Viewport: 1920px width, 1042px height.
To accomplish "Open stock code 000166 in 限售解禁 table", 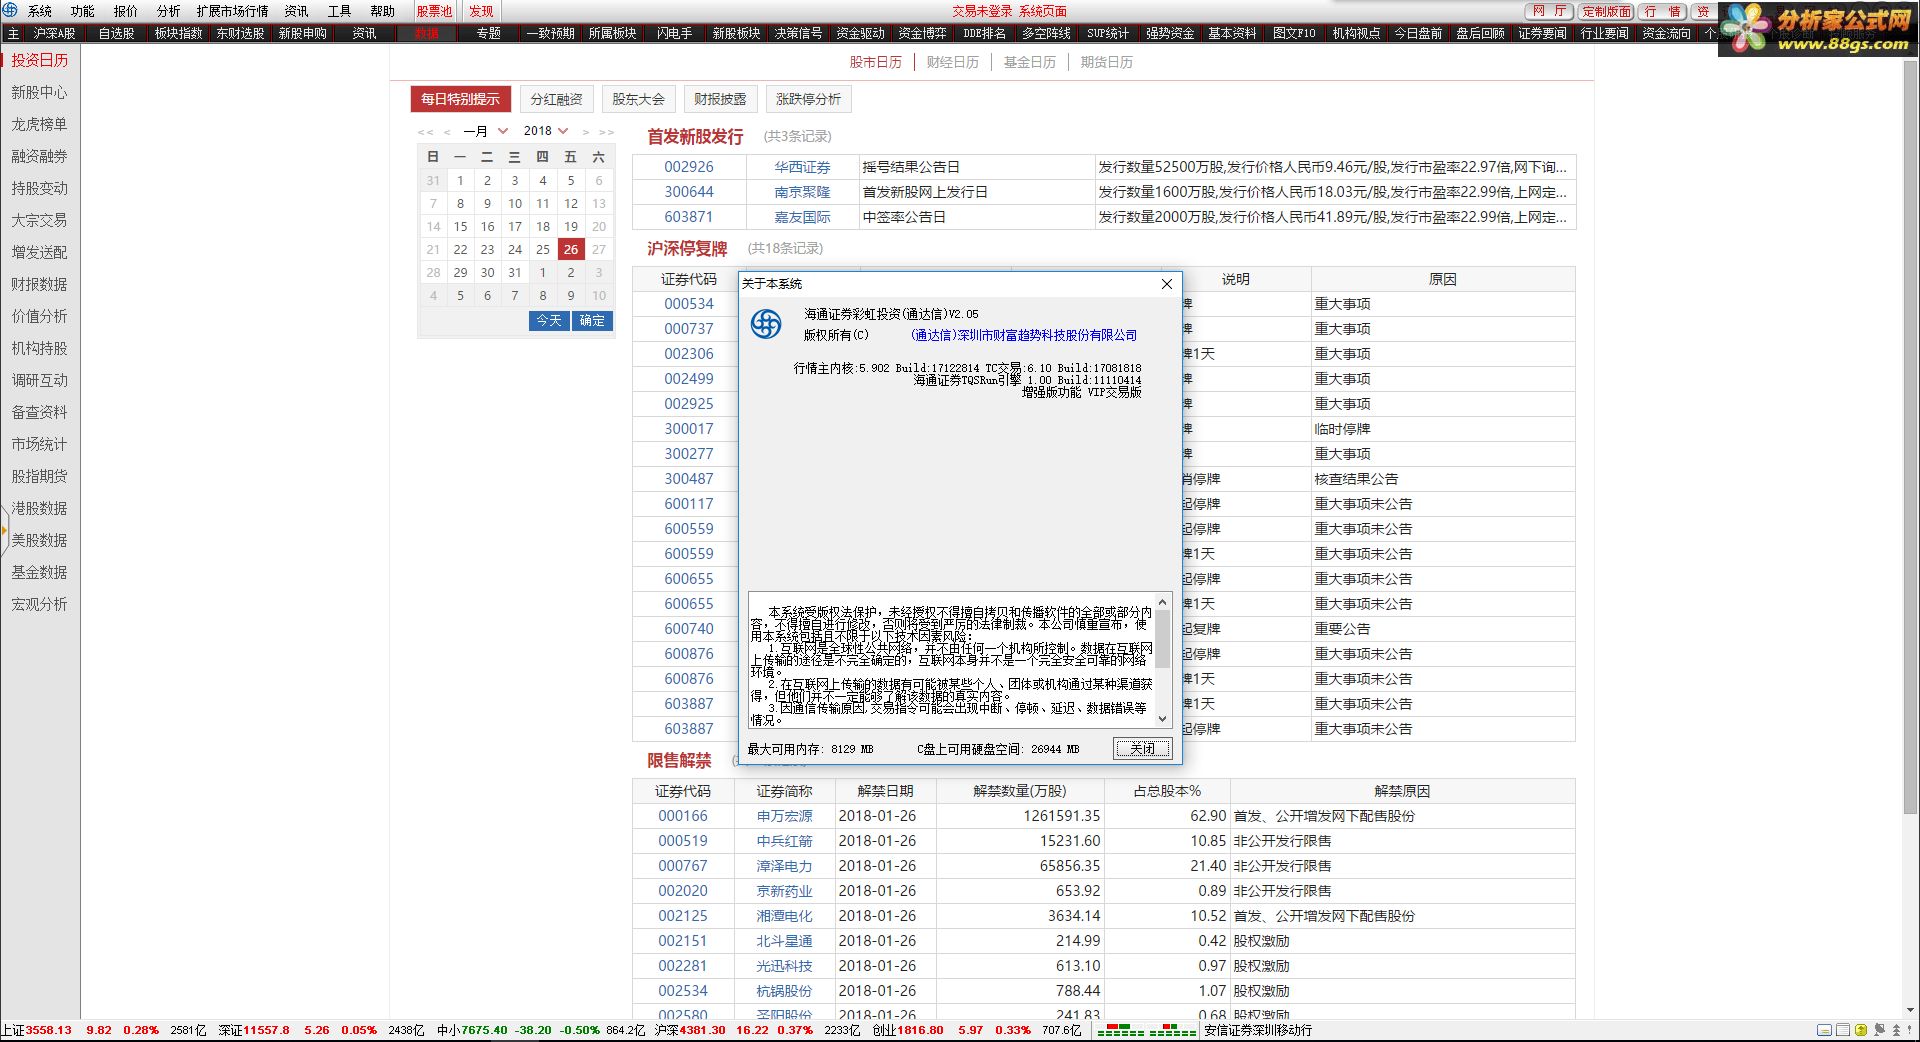I will coord(683,816).
